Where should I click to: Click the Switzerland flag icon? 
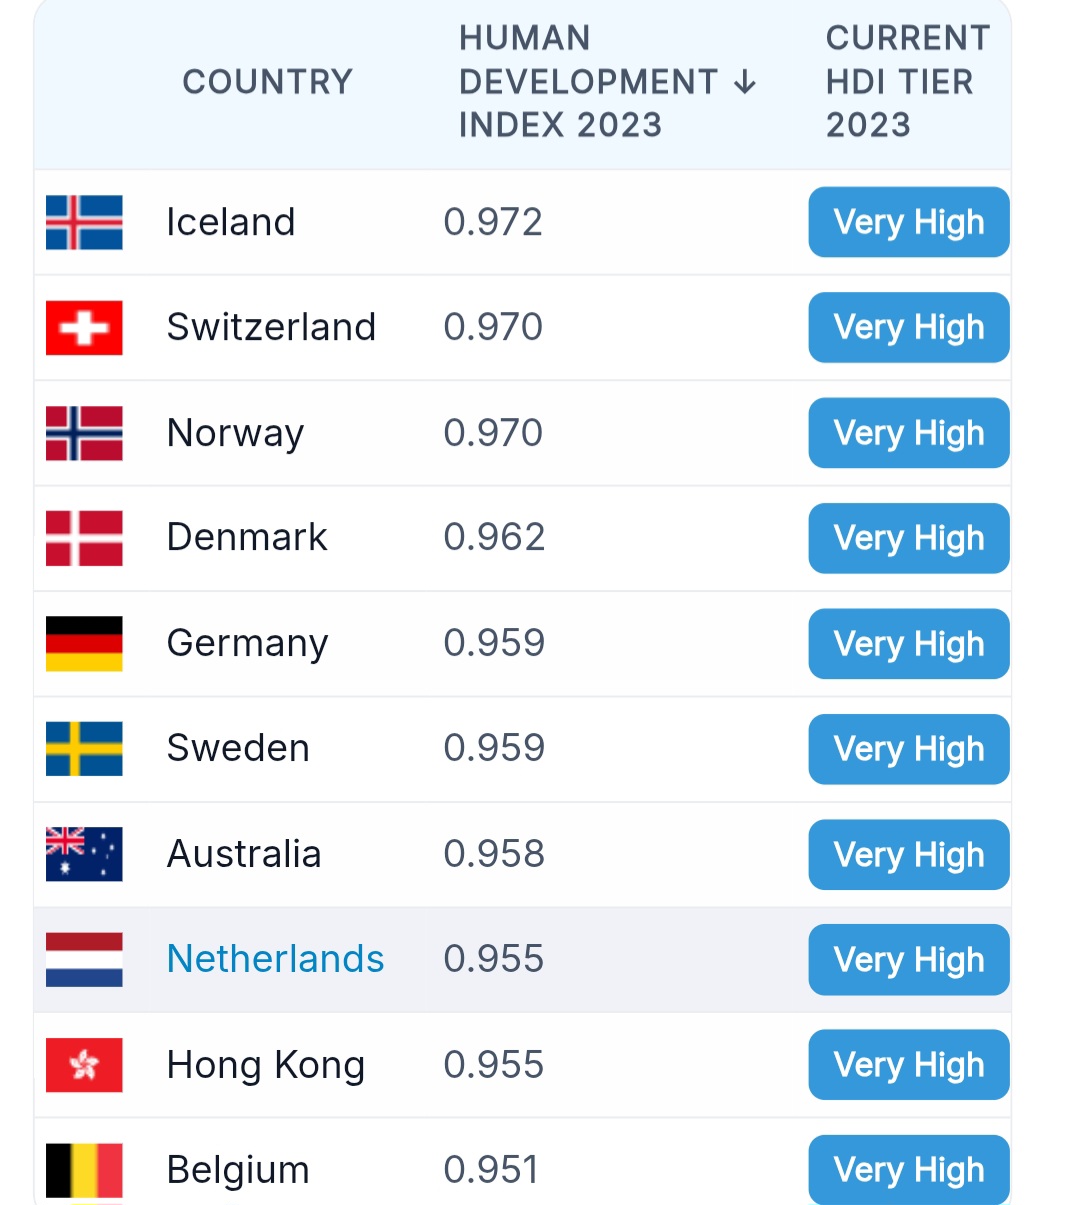tap(84, 327)
